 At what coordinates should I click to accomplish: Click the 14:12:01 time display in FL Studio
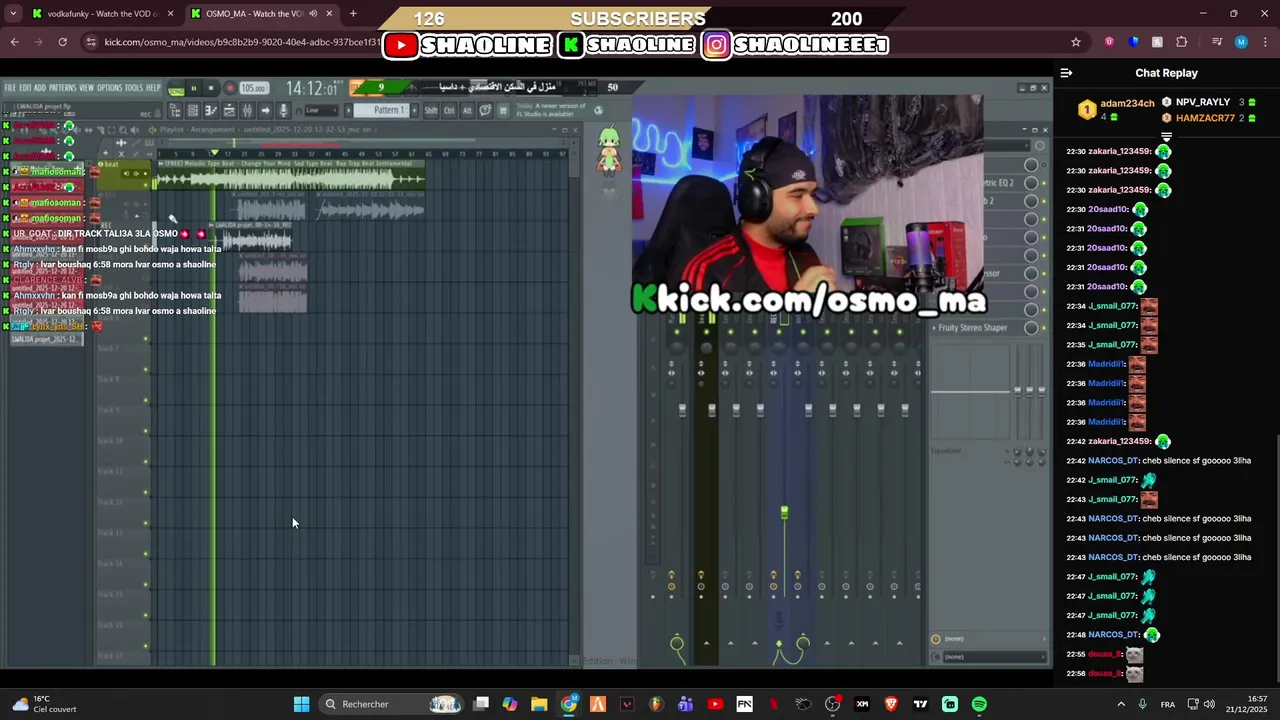[x=312, y=88]
